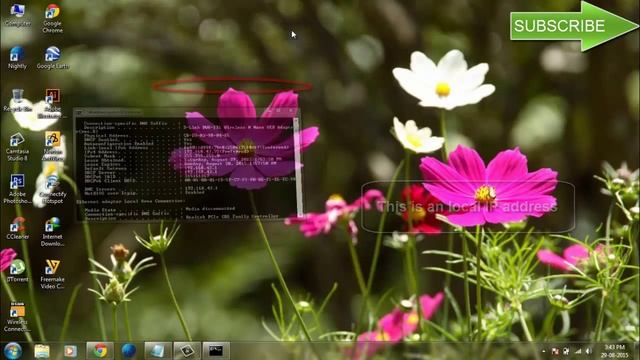640x360 pixels.
Task: Select the Google Earth desktop shortcut
Action: coord(53,58)
